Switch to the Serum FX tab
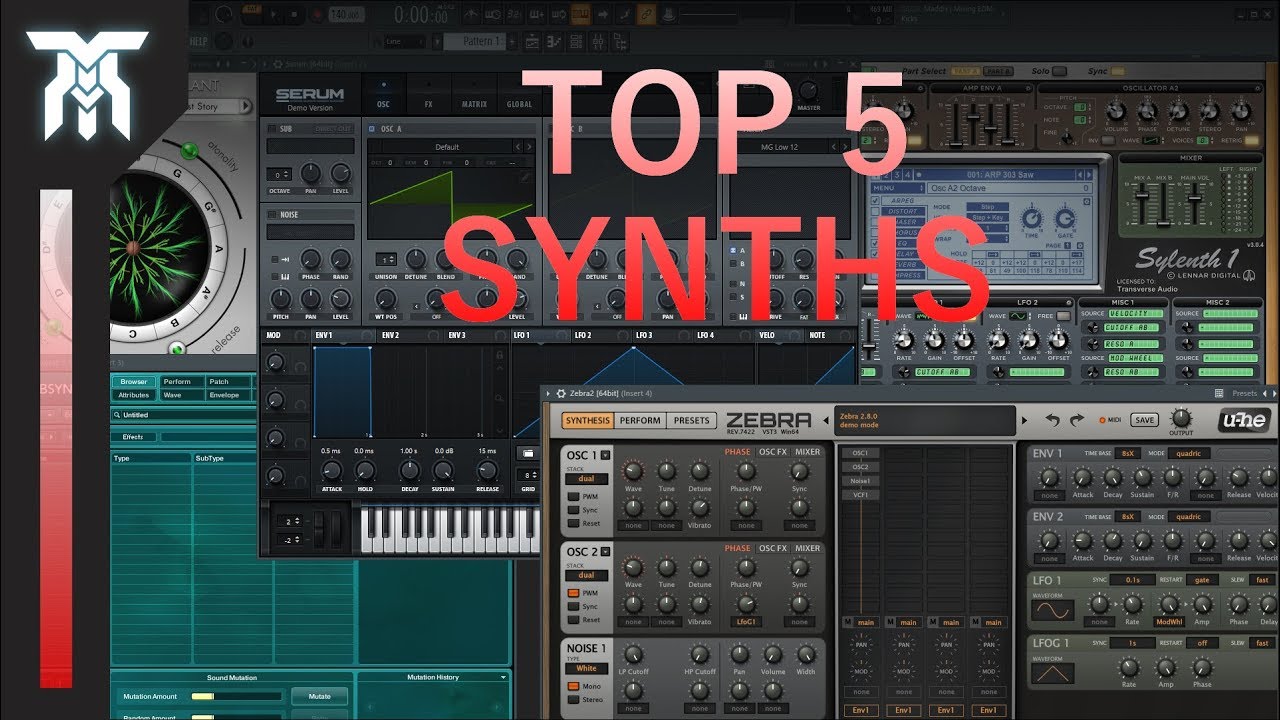Image resolution: width=1280 pixels, height=720 pixels. pyautogui.click(x=428, y=96)
